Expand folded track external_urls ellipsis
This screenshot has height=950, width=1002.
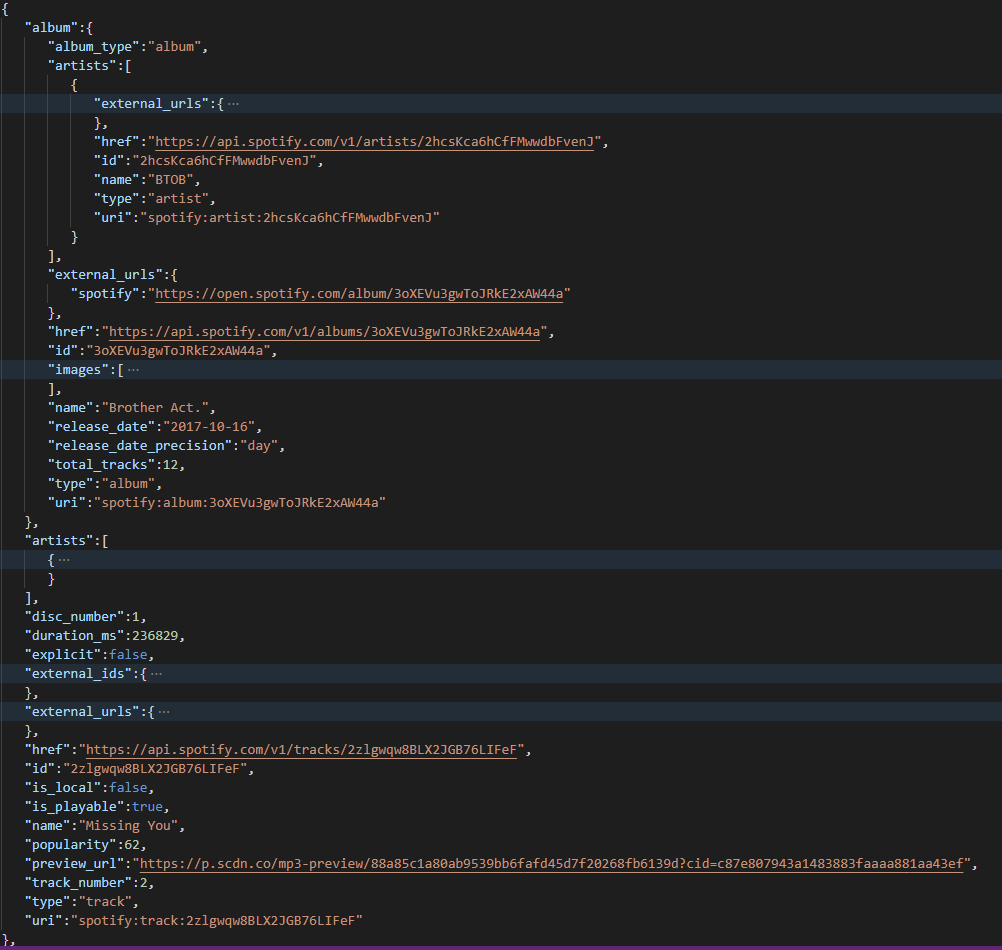[164, 712]
